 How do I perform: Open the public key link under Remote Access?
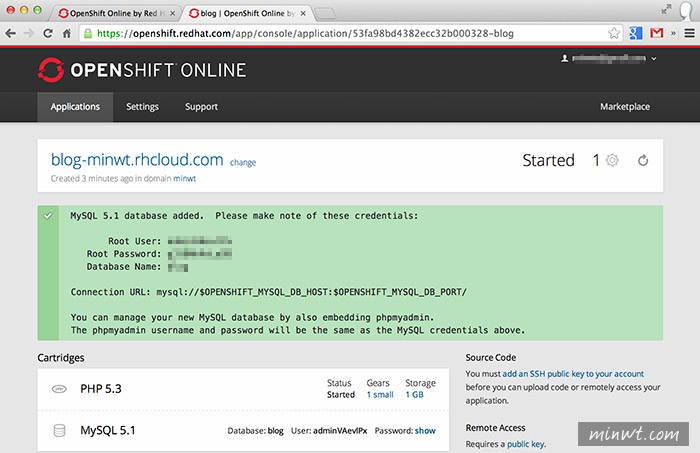pyautogui.click(x=525, y=444)
